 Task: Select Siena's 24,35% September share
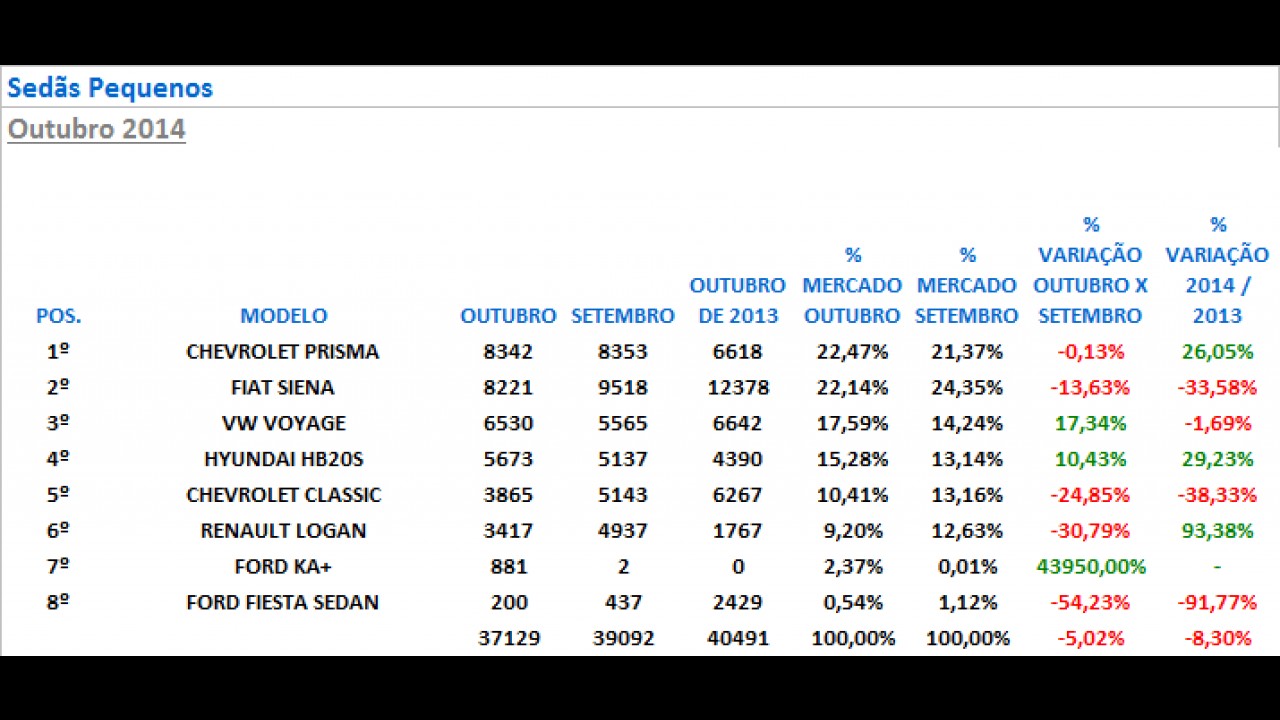967,388
